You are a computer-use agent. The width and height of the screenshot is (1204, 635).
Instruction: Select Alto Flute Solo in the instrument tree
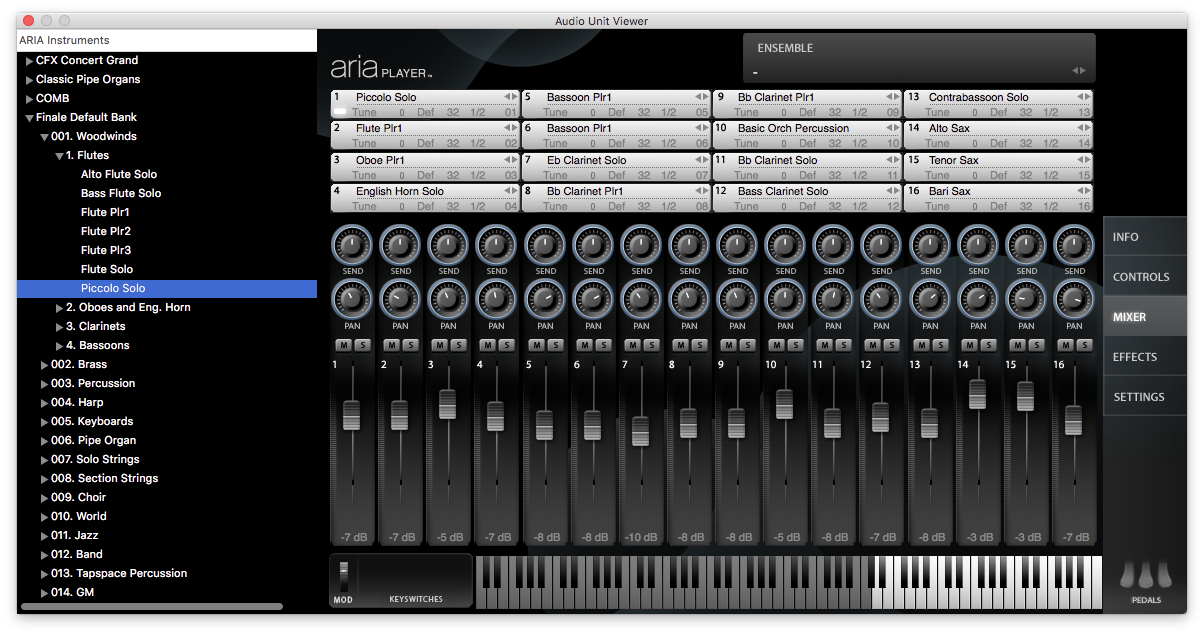point(119,174)
